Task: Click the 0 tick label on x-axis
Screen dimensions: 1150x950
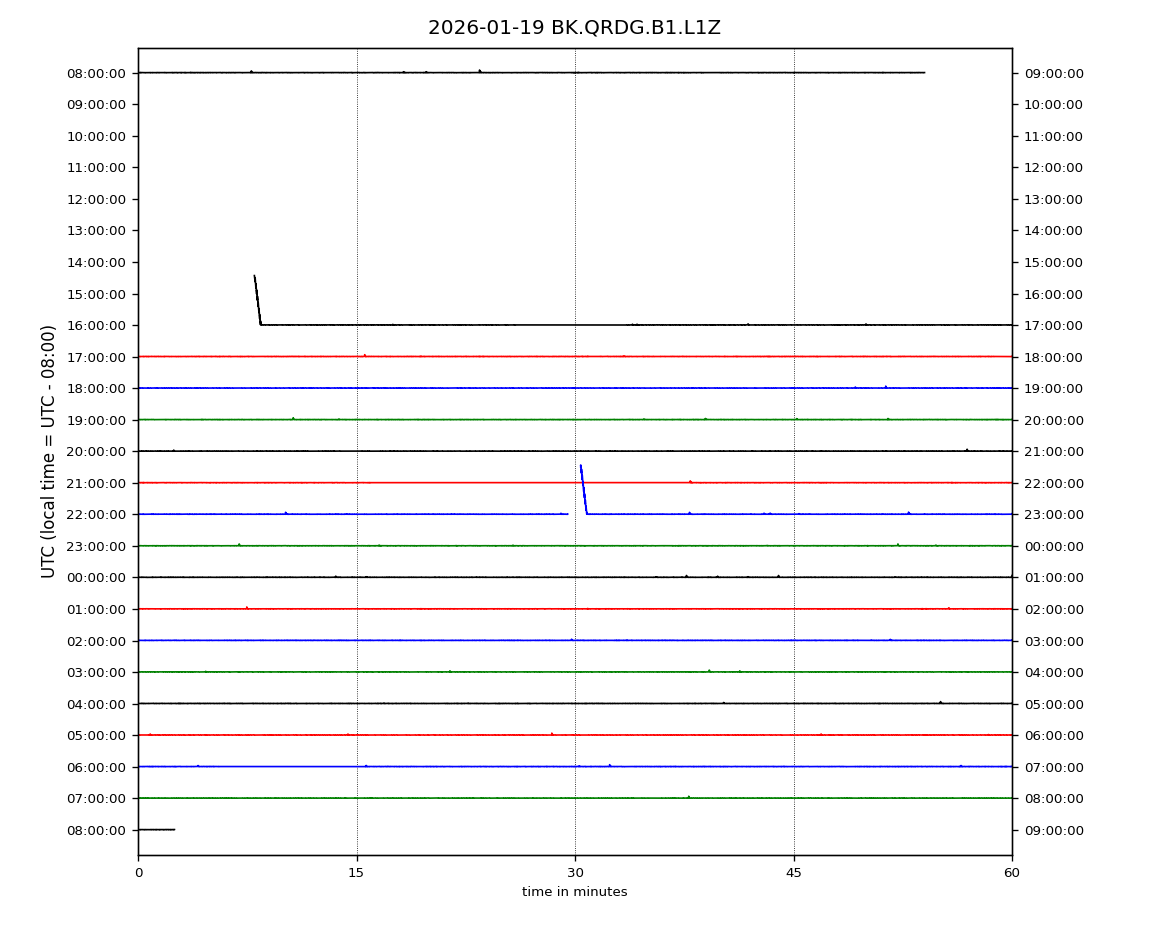Action: [x=138, y=873]
